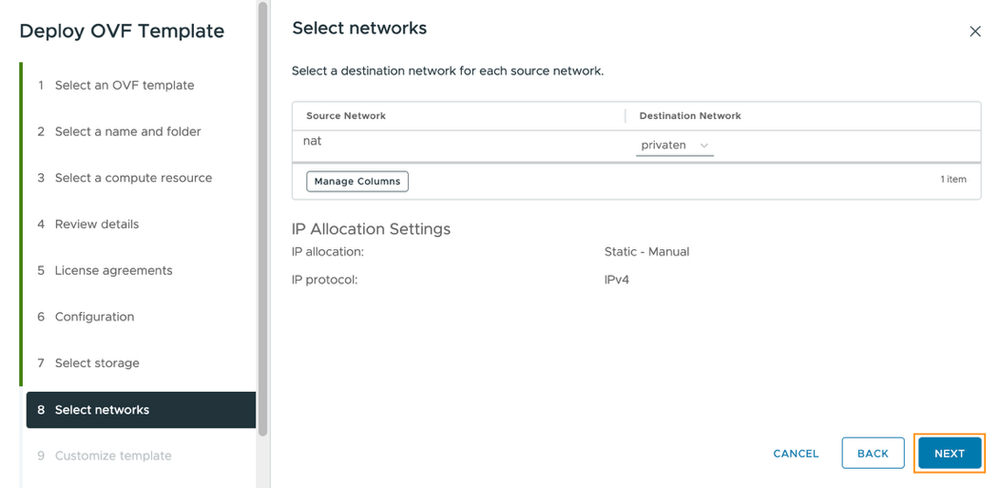Go back with the BACK button

(x=873, y=453)
